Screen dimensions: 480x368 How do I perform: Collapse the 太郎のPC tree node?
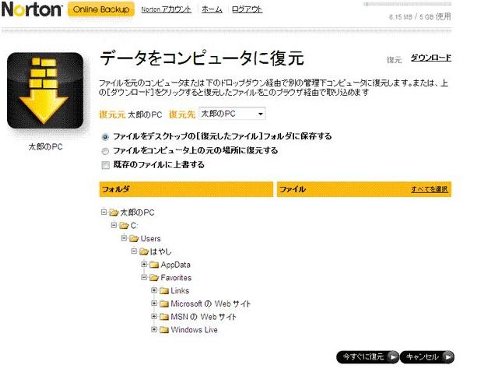pyautogui.click(x=104, y=212)
